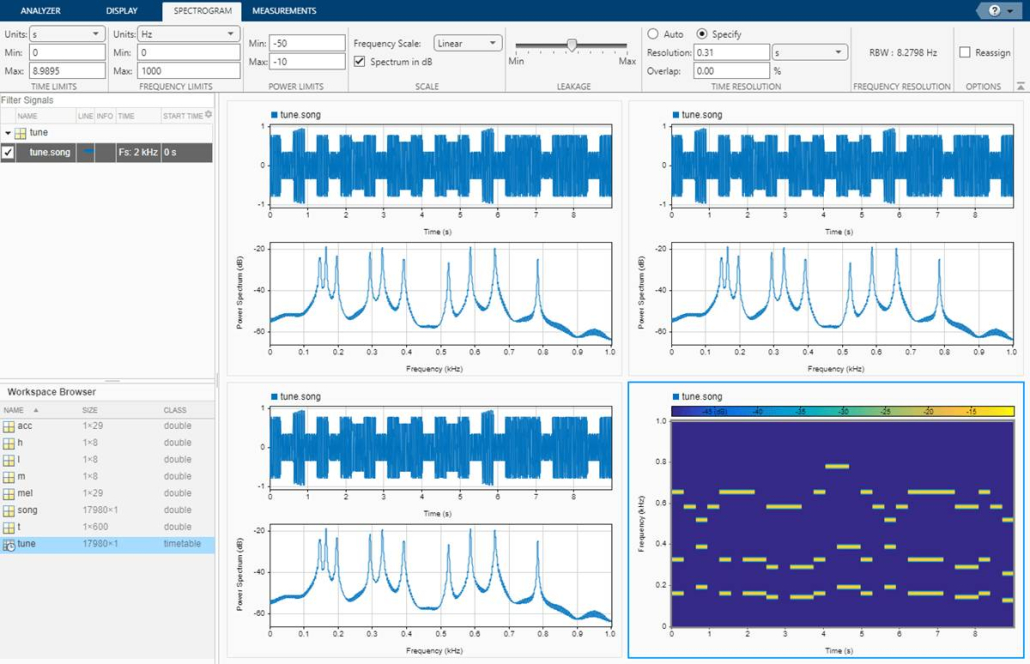
Task: Click the blue line color of tune.song
Action: (x=88, y=152)
